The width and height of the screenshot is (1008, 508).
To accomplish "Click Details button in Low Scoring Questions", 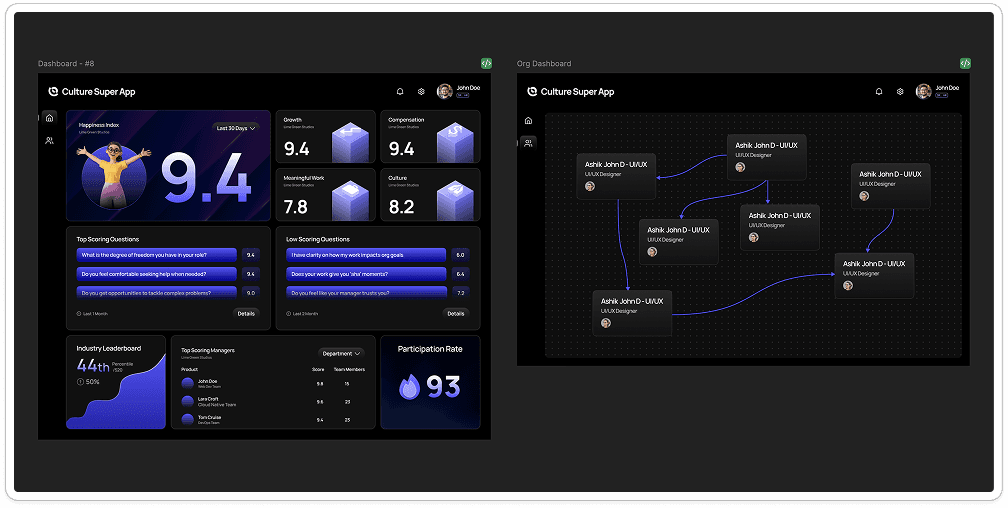I will tap(456, 313).
